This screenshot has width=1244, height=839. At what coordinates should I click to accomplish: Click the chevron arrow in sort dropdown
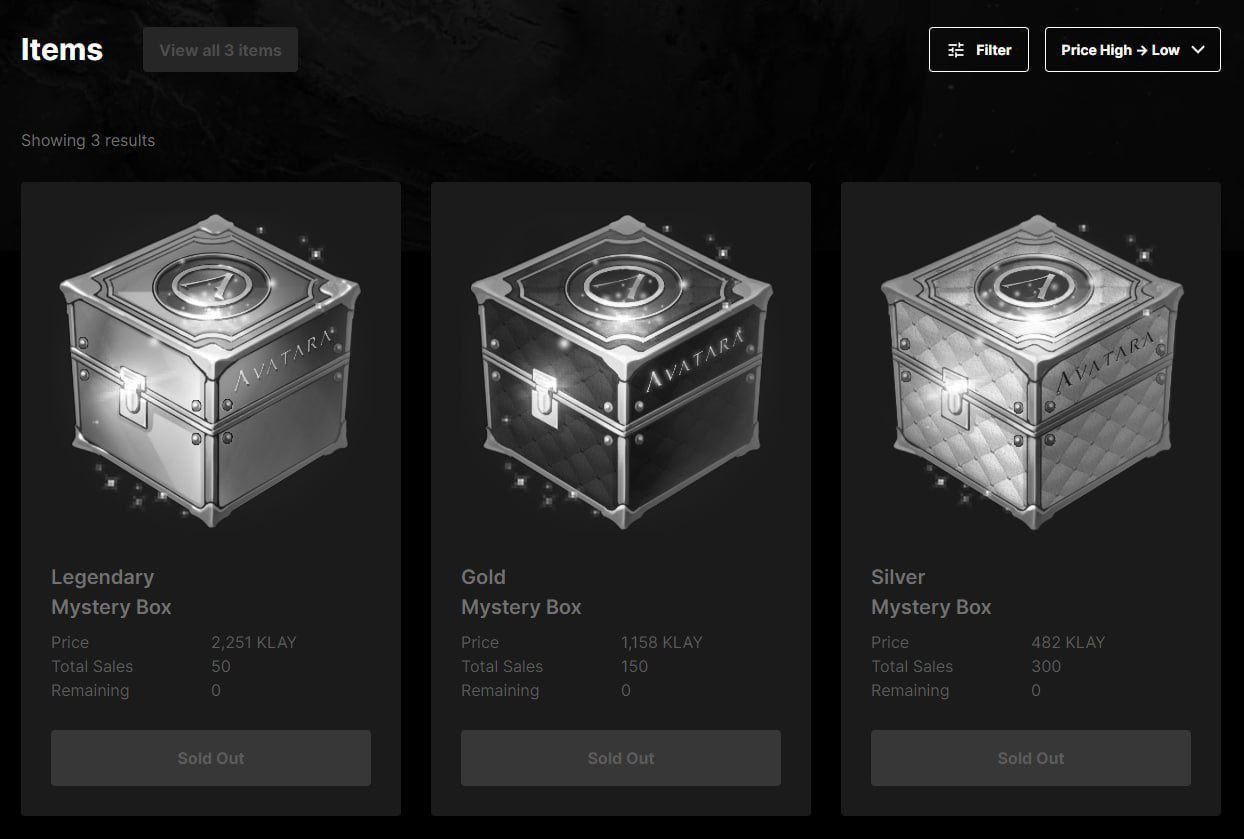[1198, 50]
